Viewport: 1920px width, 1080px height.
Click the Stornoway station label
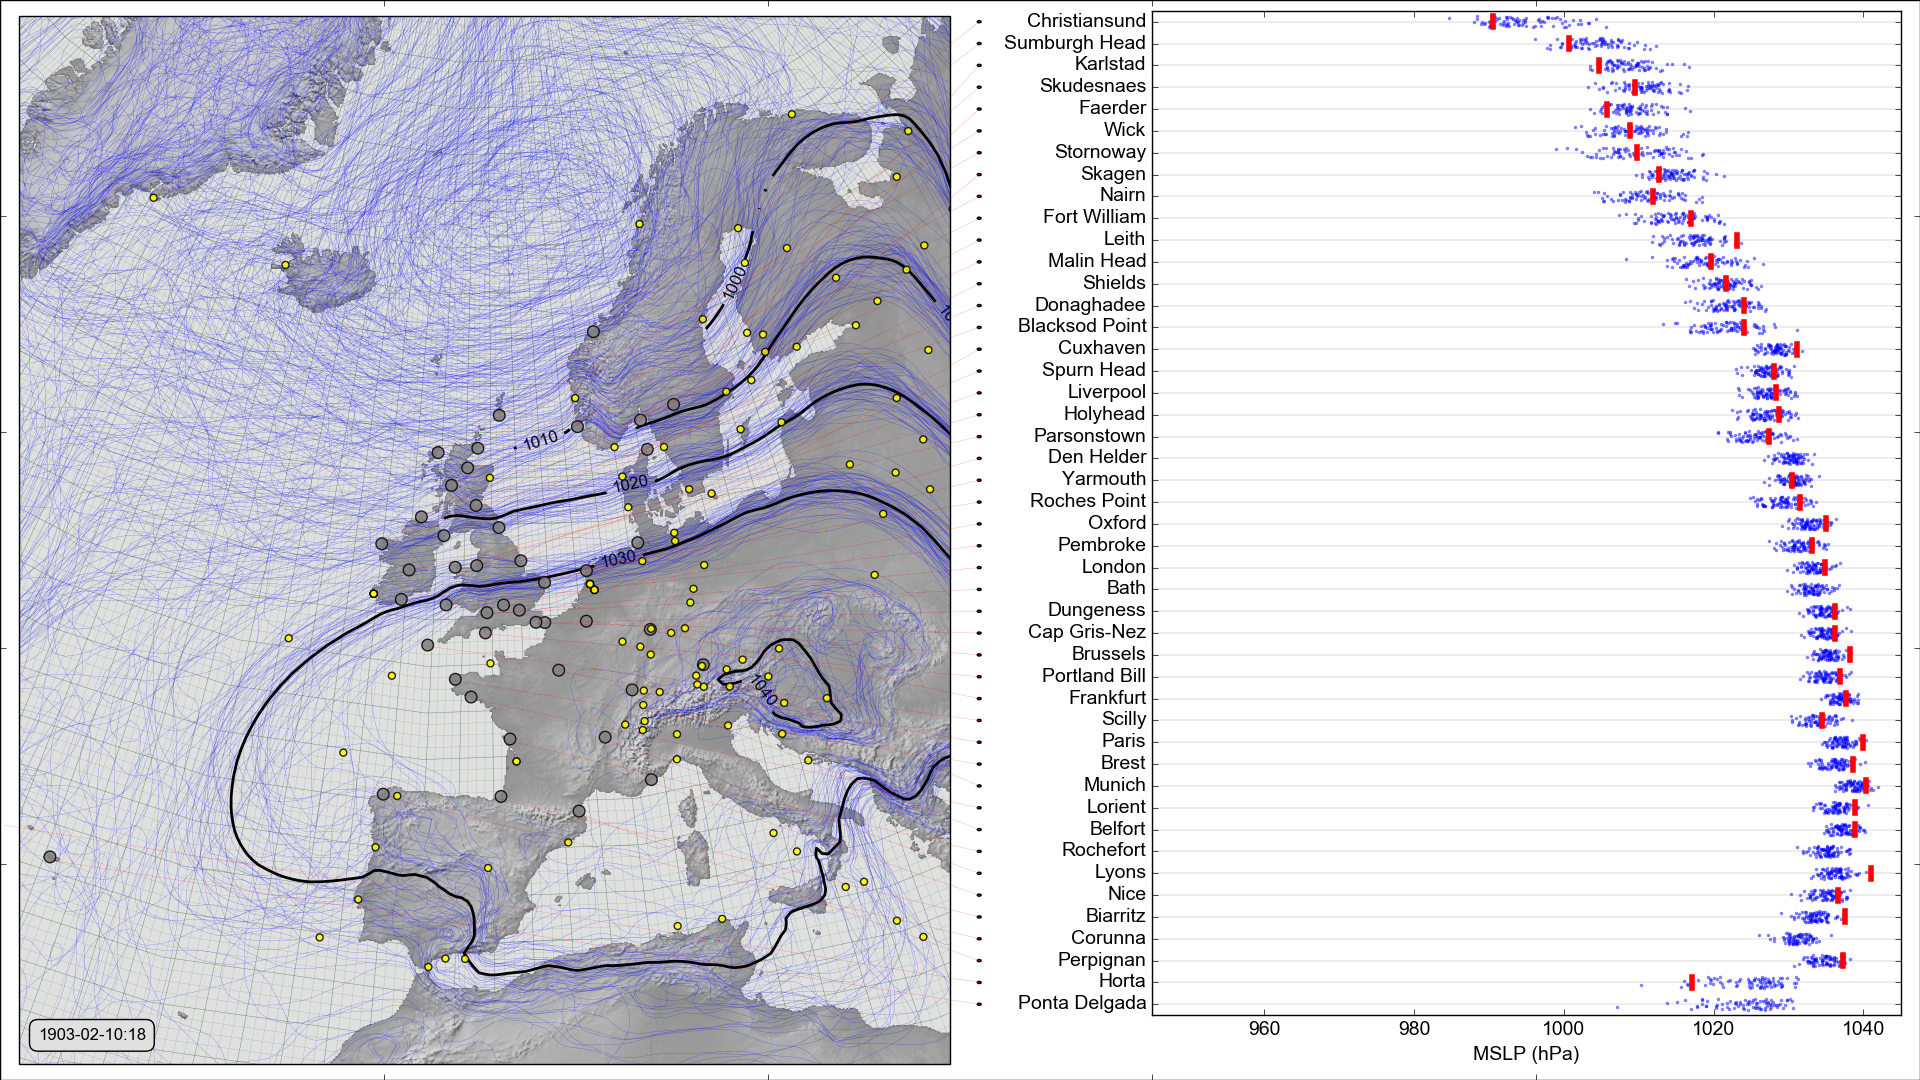(x=1100, y=152)
